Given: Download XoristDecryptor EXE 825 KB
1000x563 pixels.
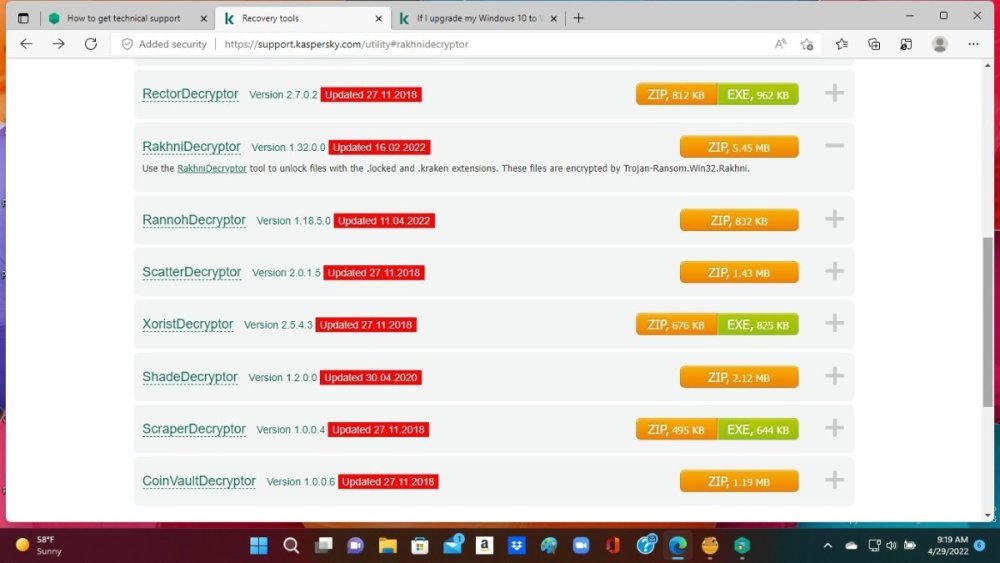Looking at the screenshot, I should coord(758,325).
